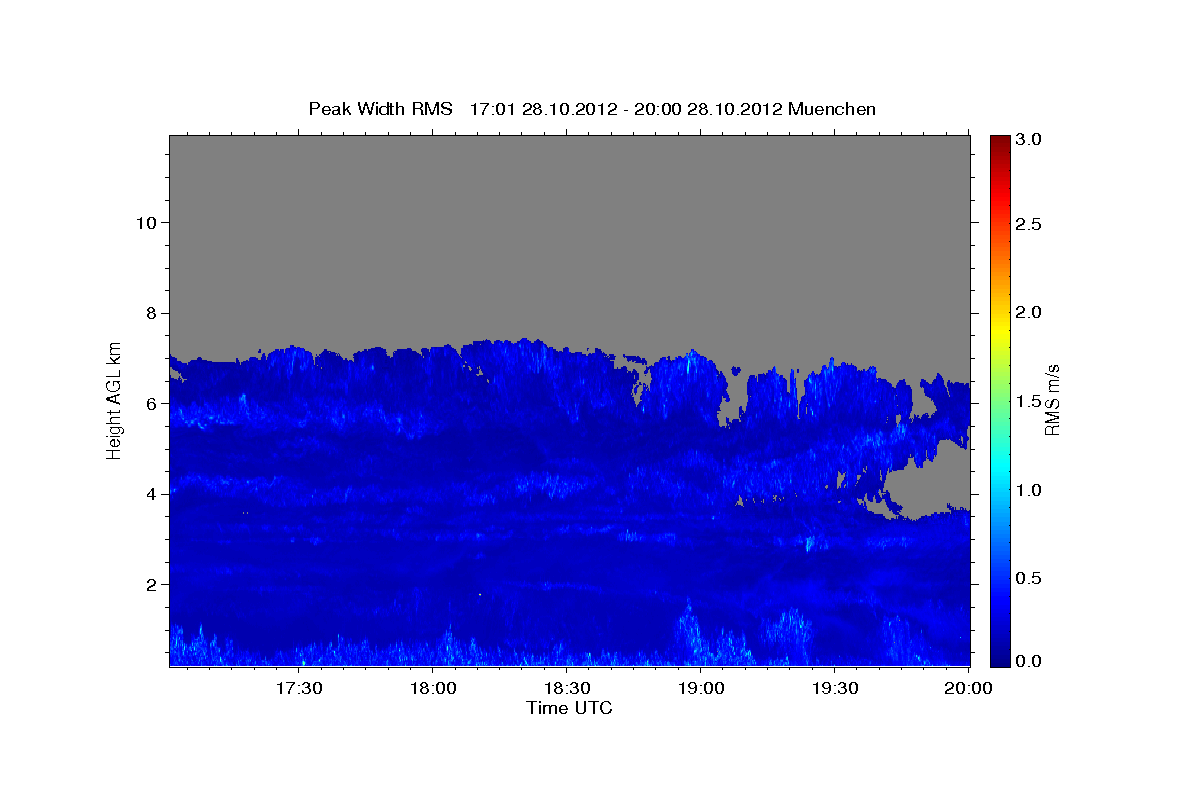Click the colorbar value 3.0

[x=1029, y=140]
